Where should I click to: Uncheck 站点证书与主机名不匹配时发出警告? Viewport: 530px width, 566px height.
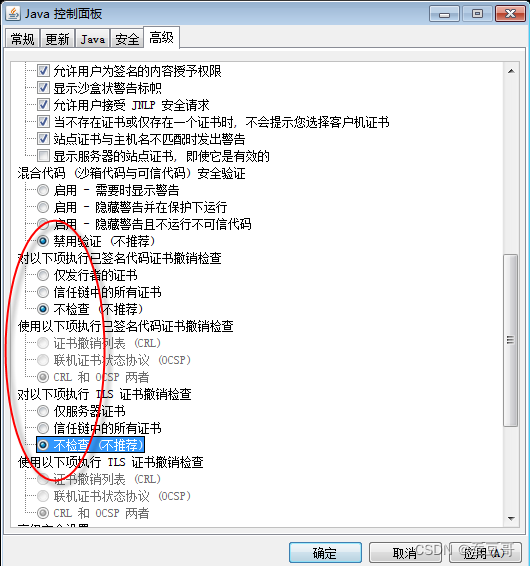click(x=43, y=139)
